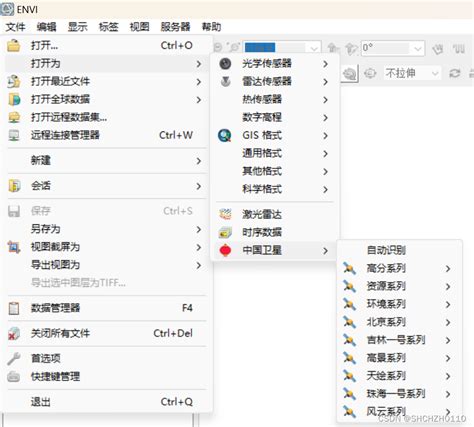Expand the 导出视图为 submenu arrow
The height and width of the screenshot is (427, 474).
[x=199, y=265]
